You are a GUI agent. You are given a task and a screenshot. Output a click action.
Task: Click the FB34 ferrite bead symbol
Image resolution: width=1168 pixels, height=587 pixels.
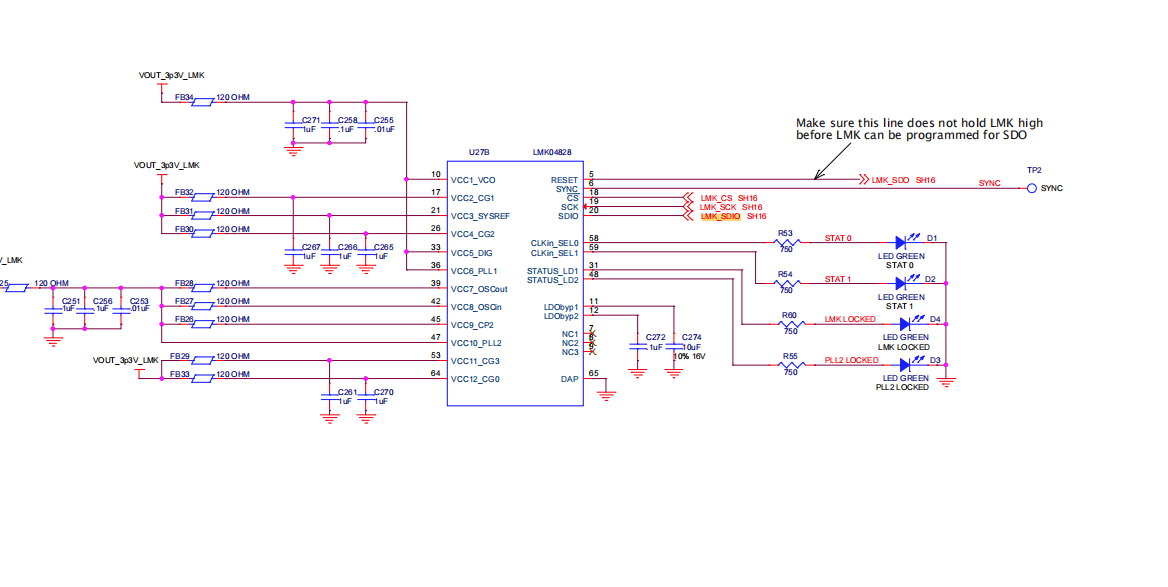[202, 101]
